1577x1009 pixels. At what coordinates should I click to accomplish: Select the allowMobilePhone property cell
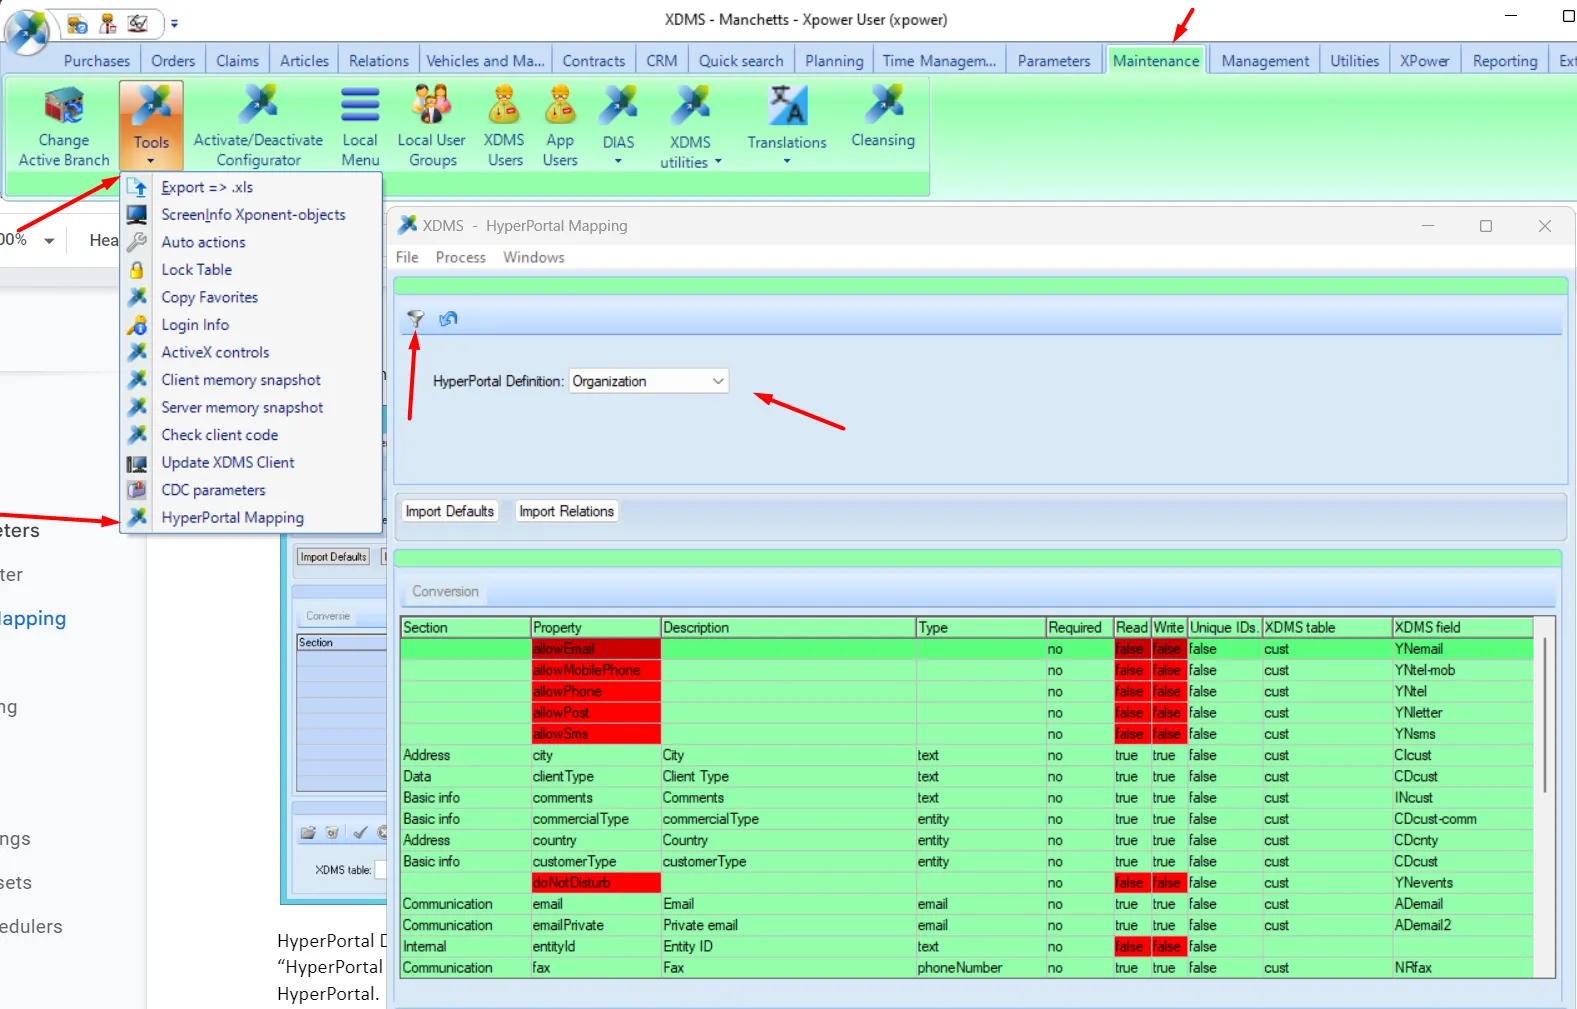[x=596, y=670]
